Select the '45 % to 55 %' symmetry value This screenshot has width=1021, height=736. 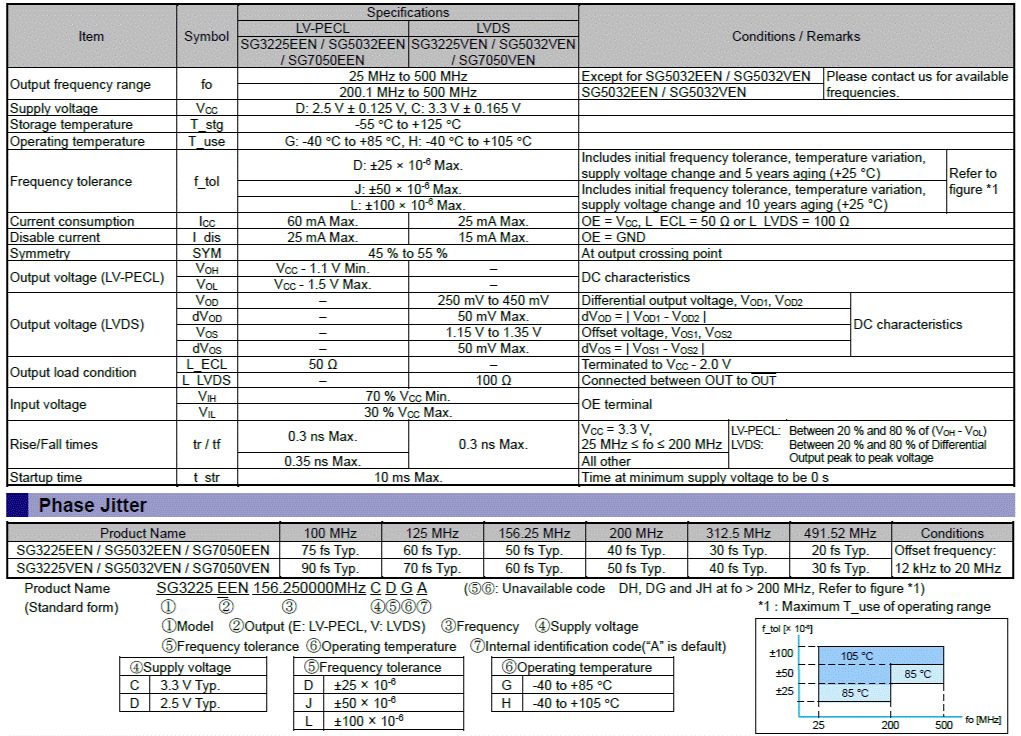click(x=408, y=253)
